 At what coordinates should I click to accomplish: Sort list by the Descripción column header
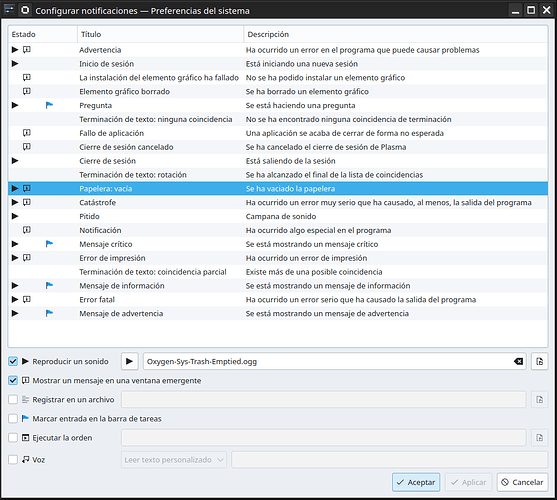[x=396, y=34]
